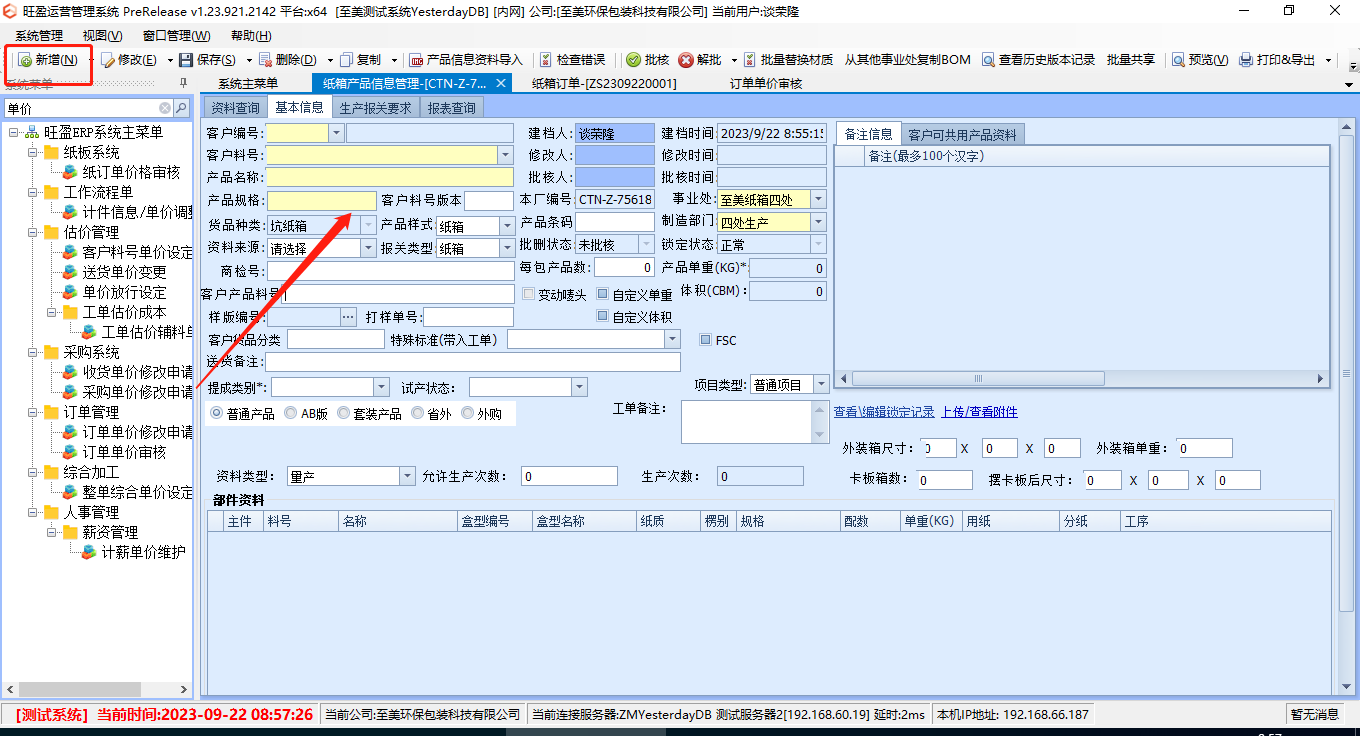Switch to the 资料查询 tab
Screen dimensions: 1360x736
point(234,107)
